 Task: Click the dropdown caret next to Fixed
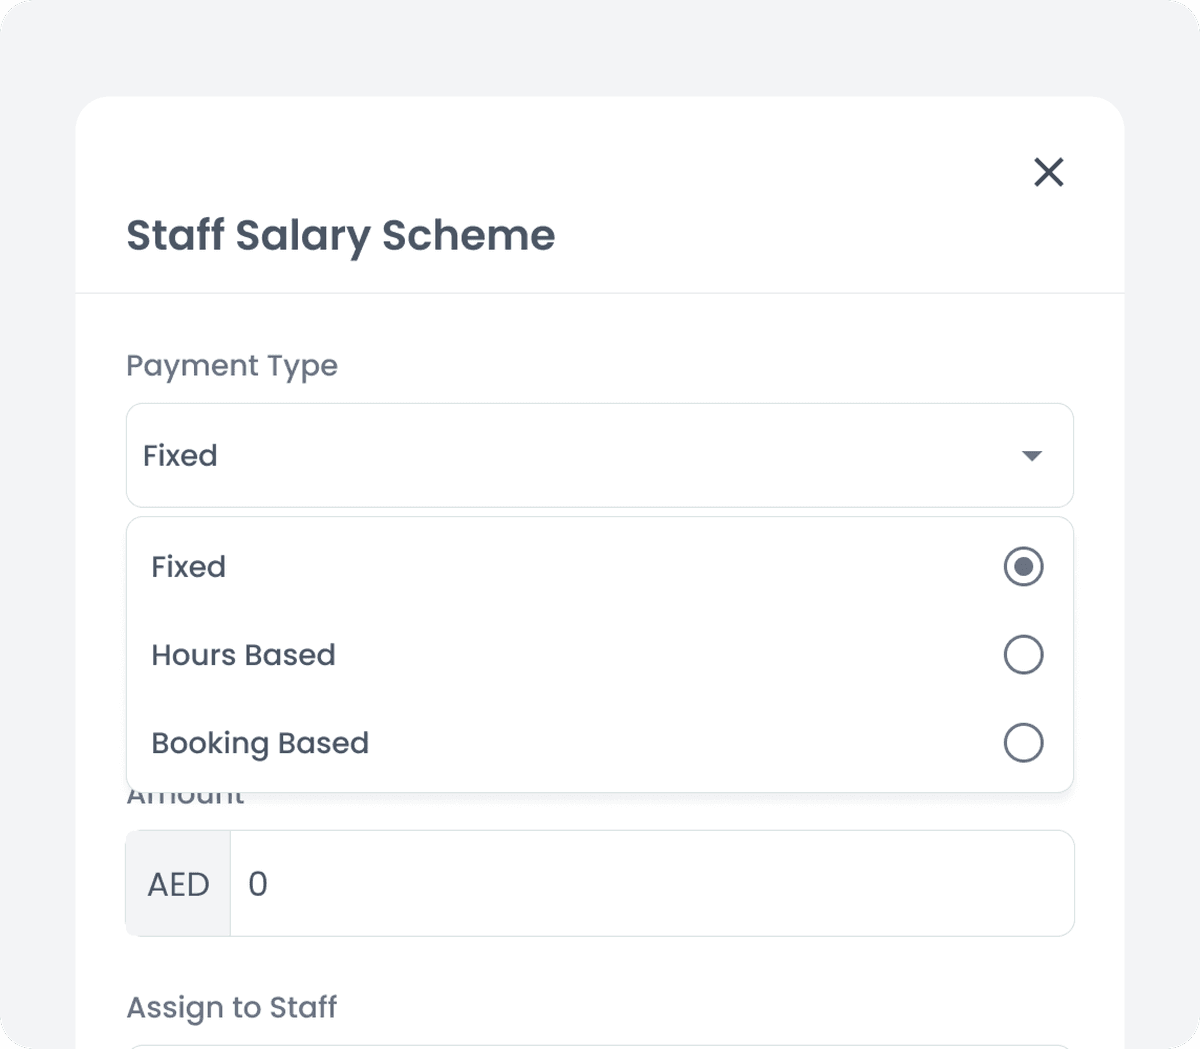pyautogui.click(x=1032, y=455)
